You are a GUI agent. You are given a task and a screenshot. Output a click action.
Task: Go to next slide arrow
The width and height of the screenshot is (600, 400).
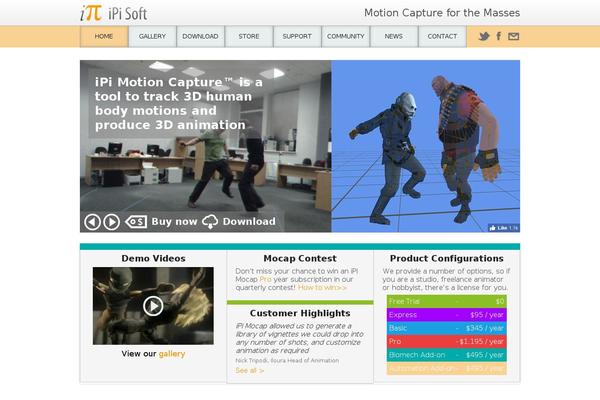[111, 222]
